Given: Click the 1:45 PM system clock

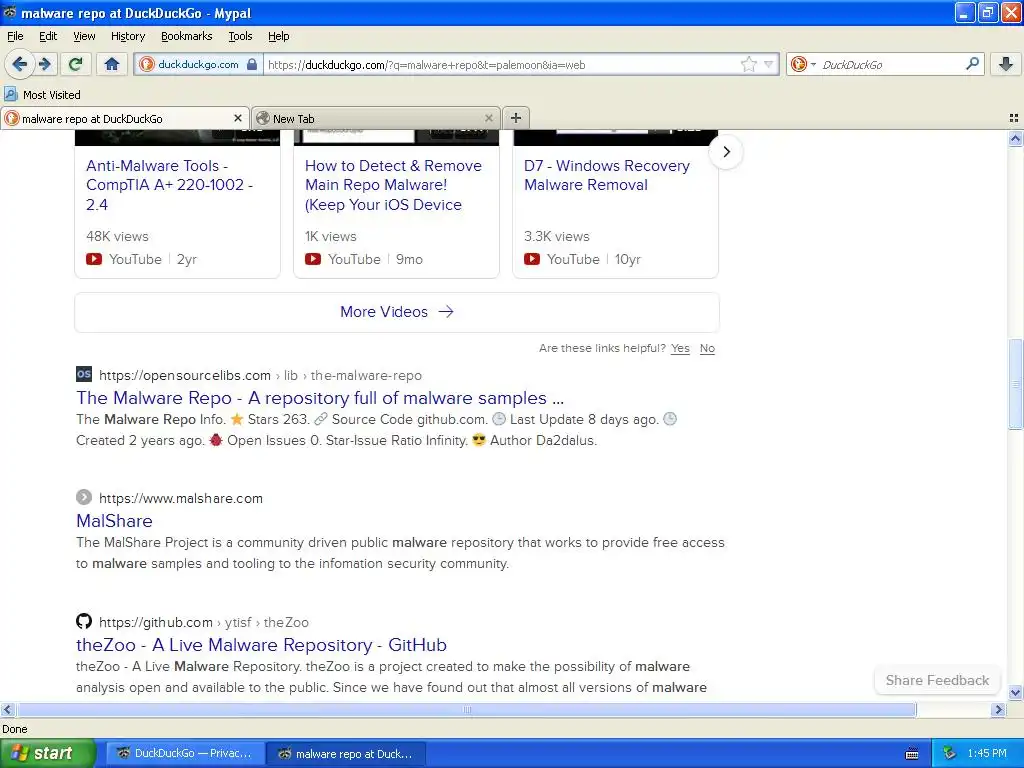Looking at the screenshot, I should click(987, 753).
